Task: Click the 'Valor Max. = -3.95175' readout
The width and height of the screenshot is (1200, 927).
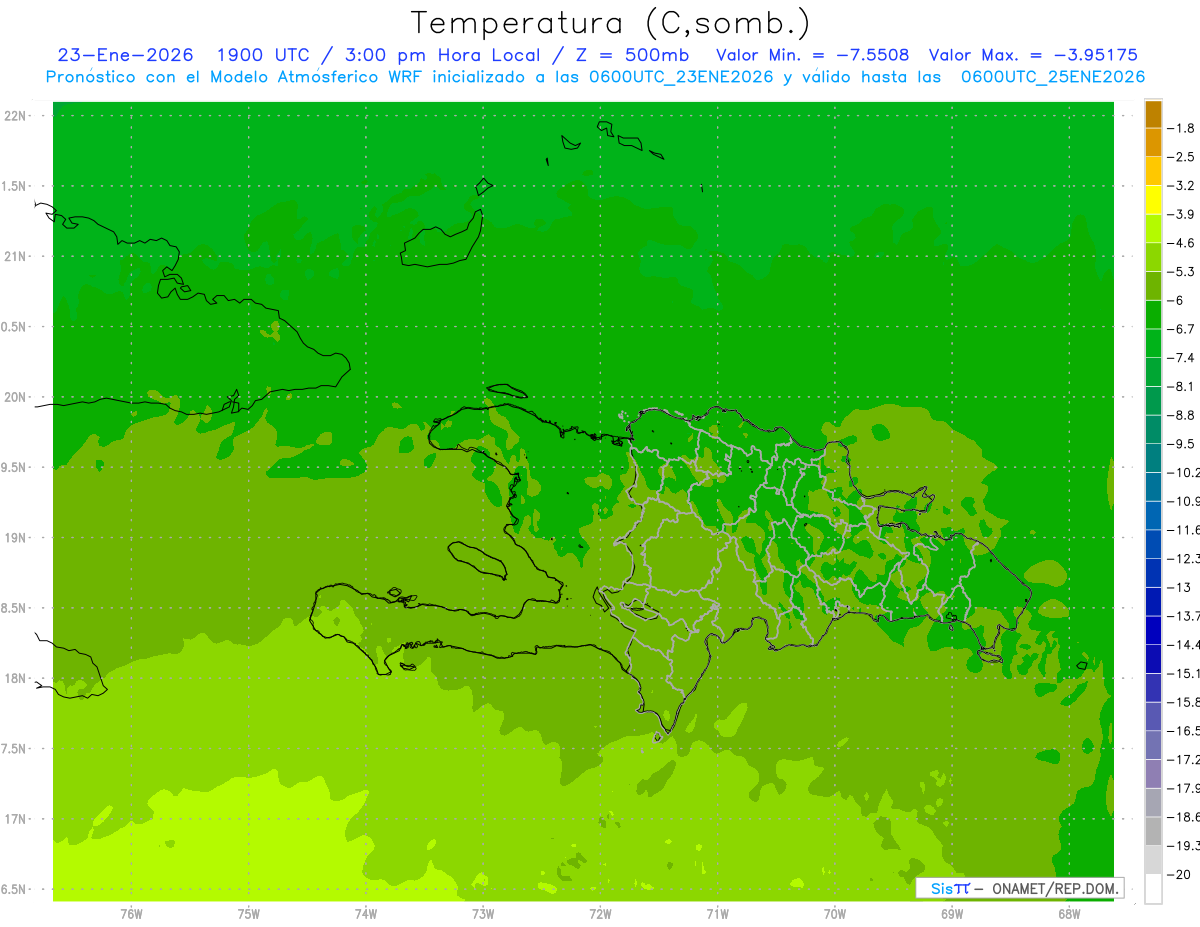Action: pyautogui.click(x=1033, y=55)
